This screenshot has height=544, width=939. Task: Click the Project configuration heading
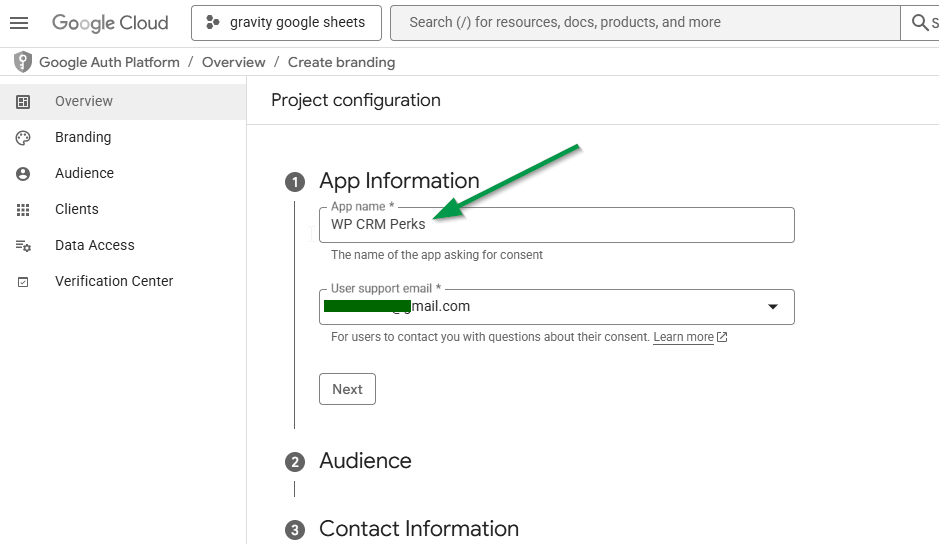[x=356, y=100]
